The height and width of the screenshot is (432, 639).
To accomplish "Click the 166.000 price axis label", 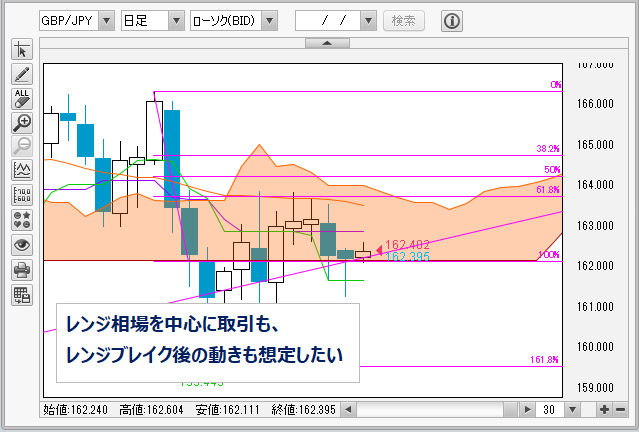I will click(595, 104).
